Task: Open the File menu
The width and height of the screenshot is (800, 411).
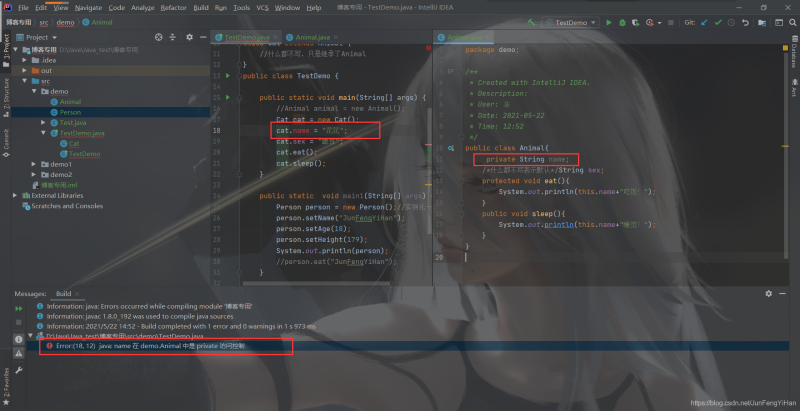Action: (x=23, y=8)
